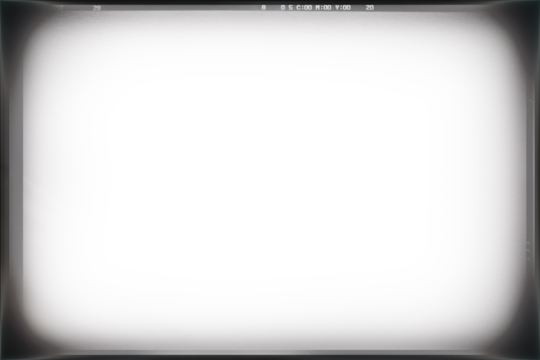The image size is (540, 360).
Task: Click the Y:00 edge marking text
Action: 343,8
